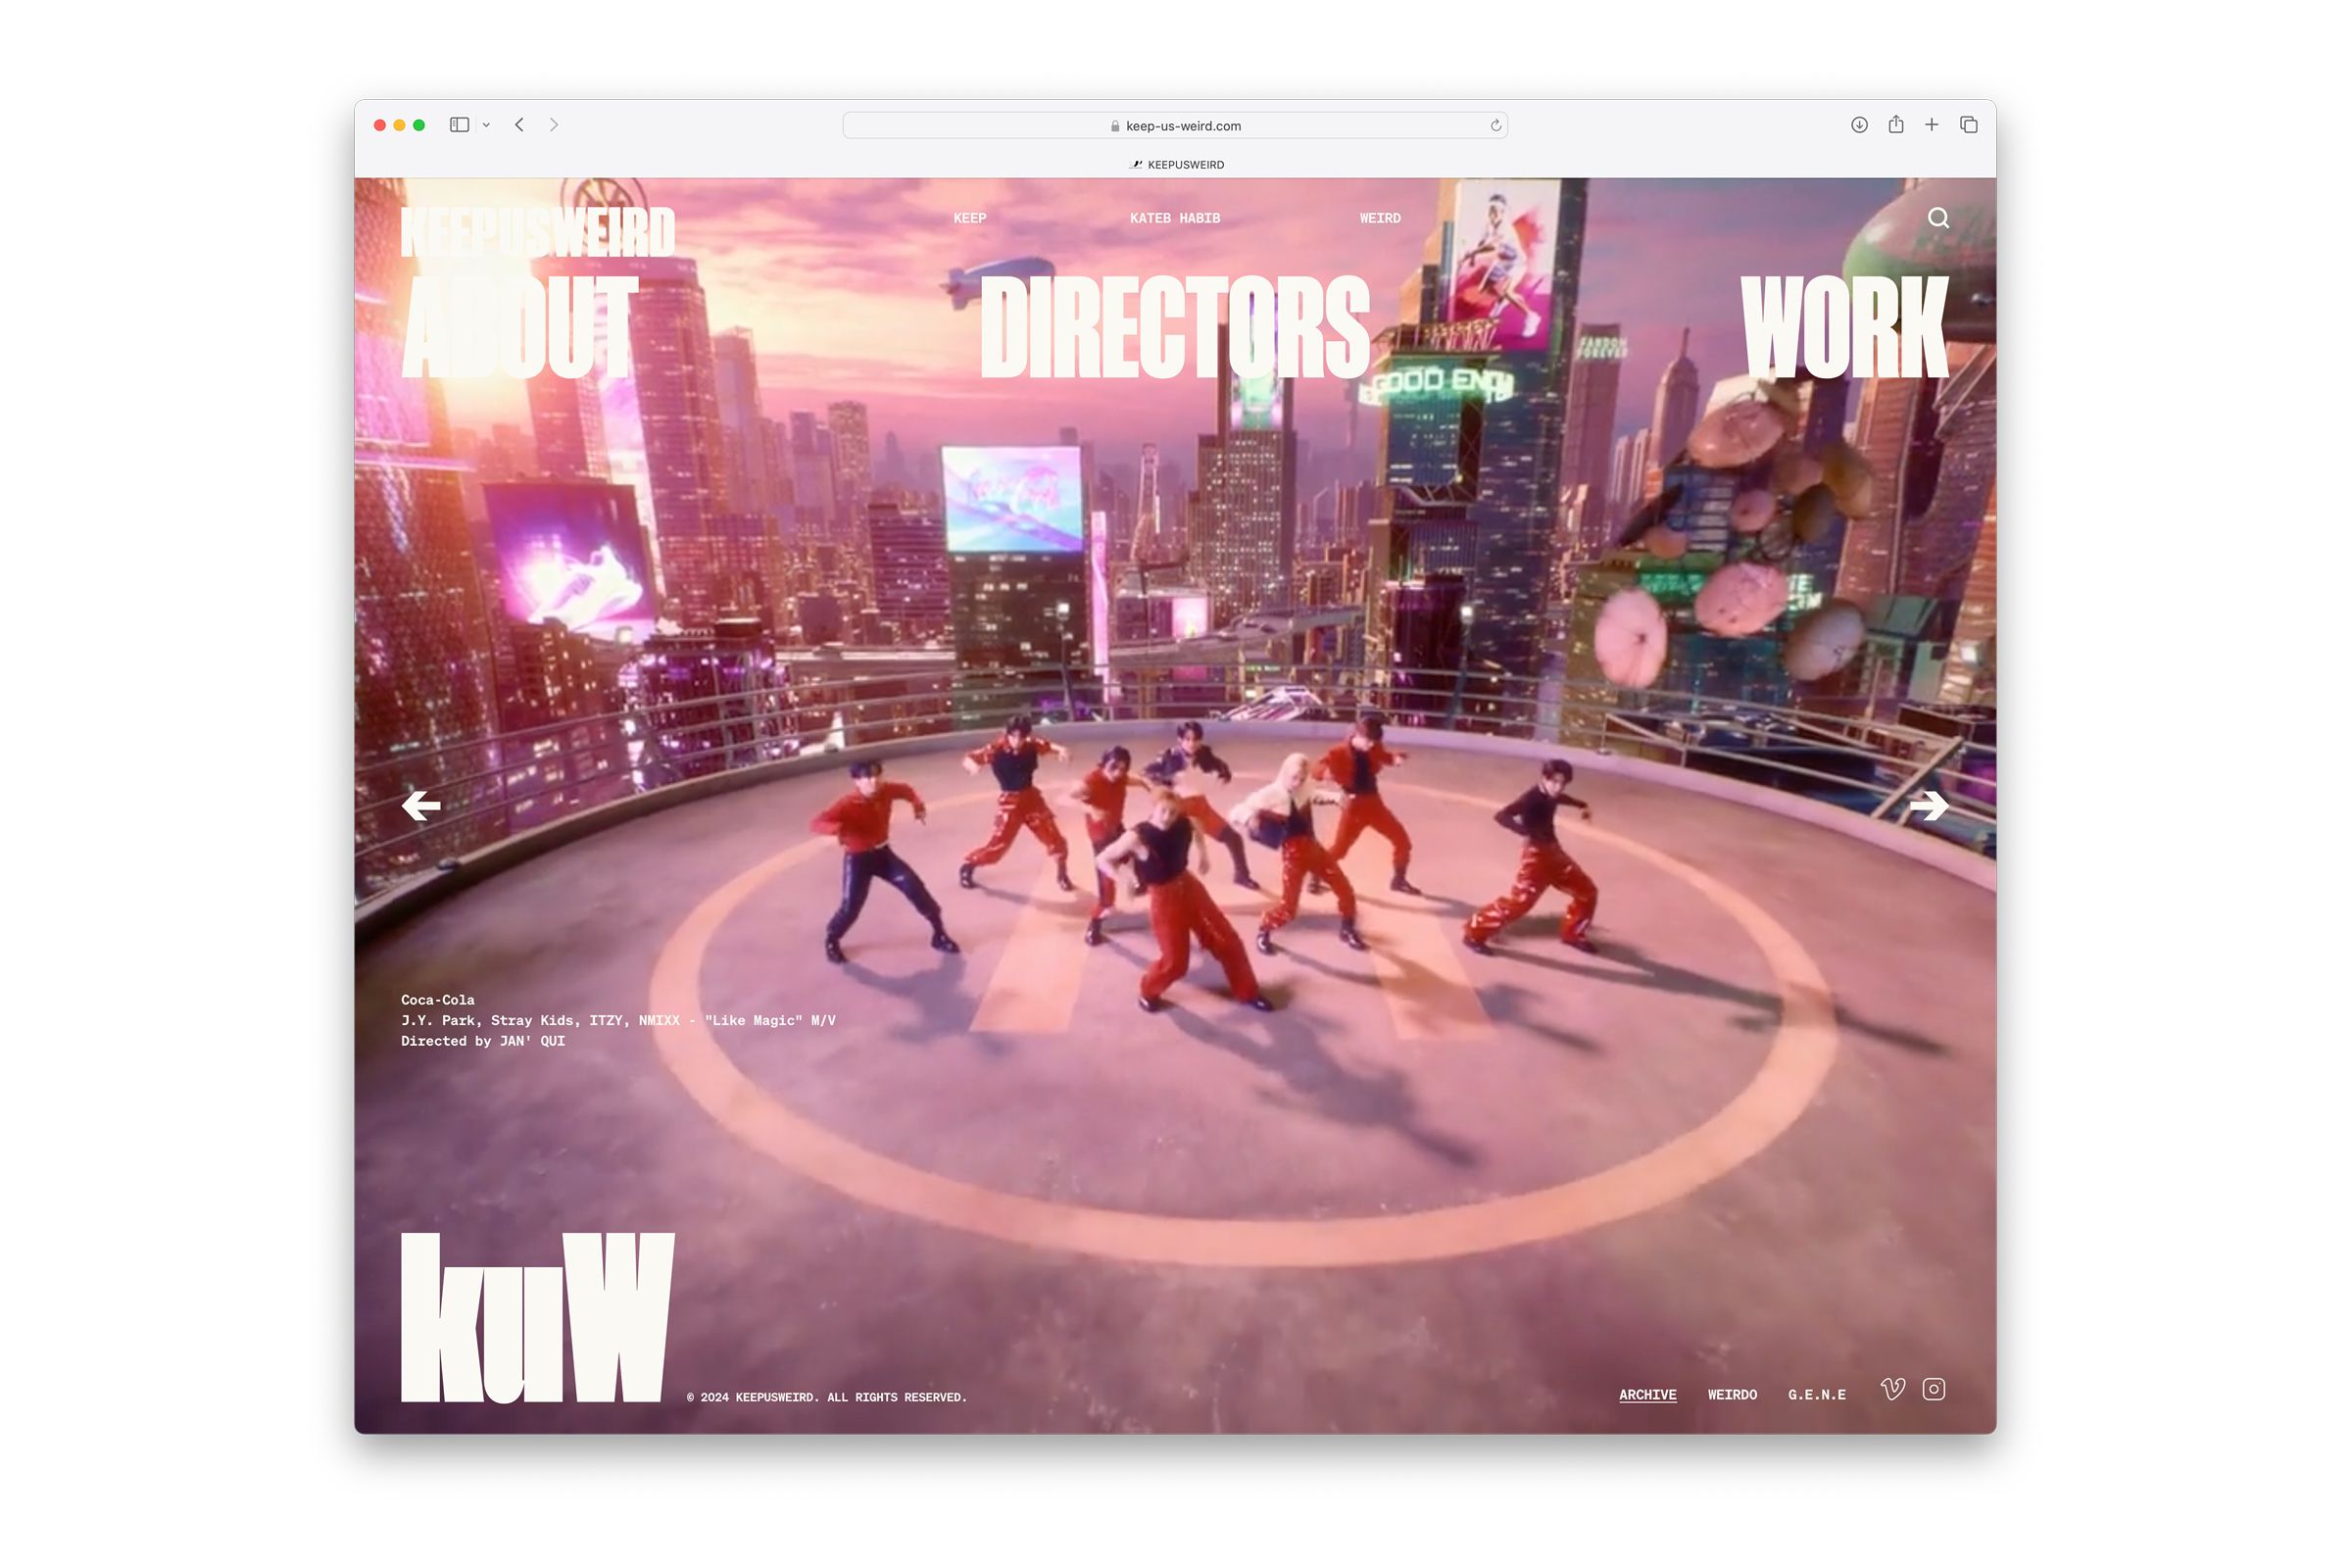Go to previous slide with left arrow
This screenshot has height=1568, width=2352.
point(421,805)
